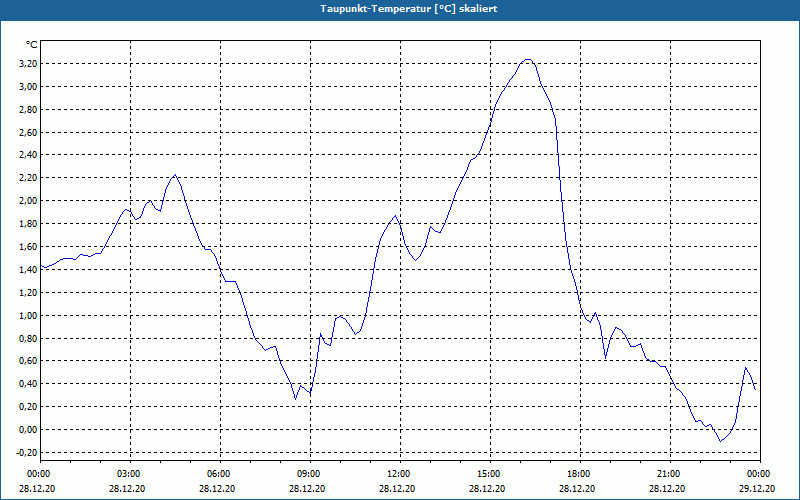Select the 0,20 y-axis label

29,407
